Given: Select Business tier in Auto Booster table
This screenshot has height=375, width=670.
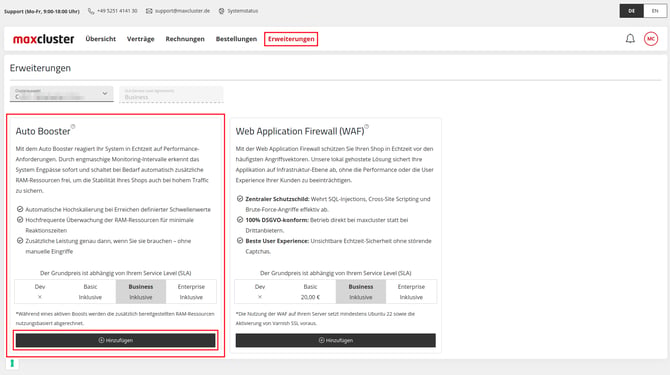Looking at the screenshot, I should point(141,292).
